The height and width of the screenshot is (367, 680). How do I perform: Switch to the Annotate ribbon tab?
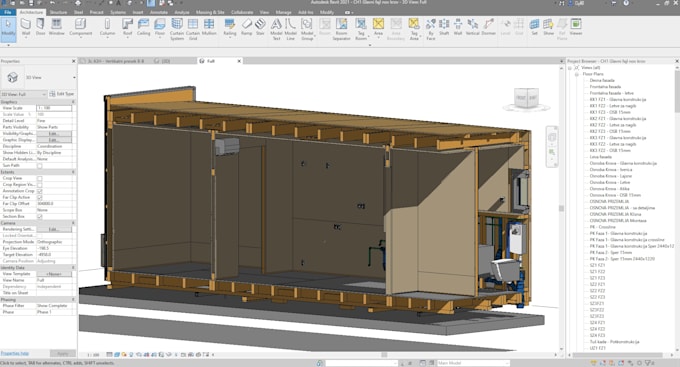[x=158, y=12]
